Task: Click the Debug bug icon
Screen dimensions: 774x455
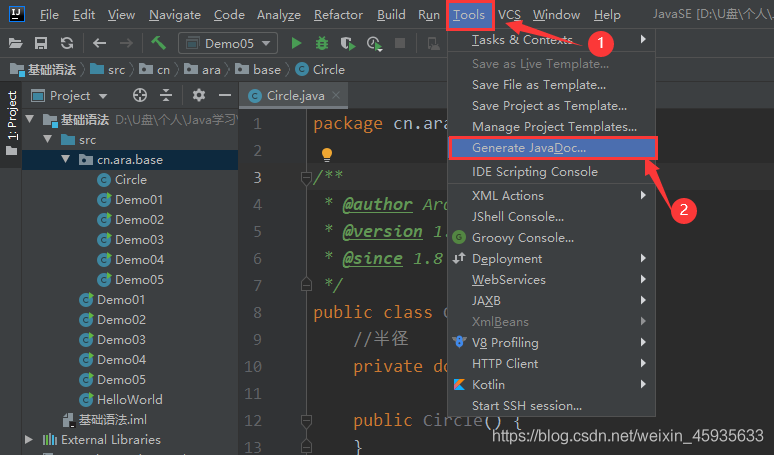Action: point(322,43)
